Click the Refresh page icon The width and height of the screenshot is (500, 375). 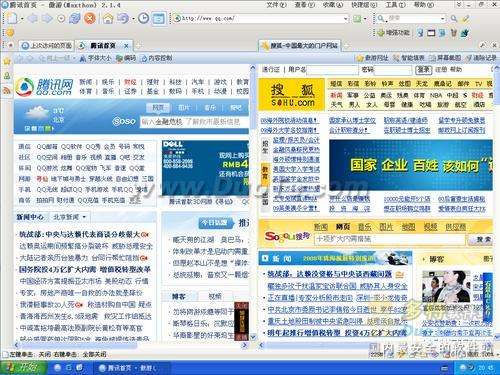74,18
